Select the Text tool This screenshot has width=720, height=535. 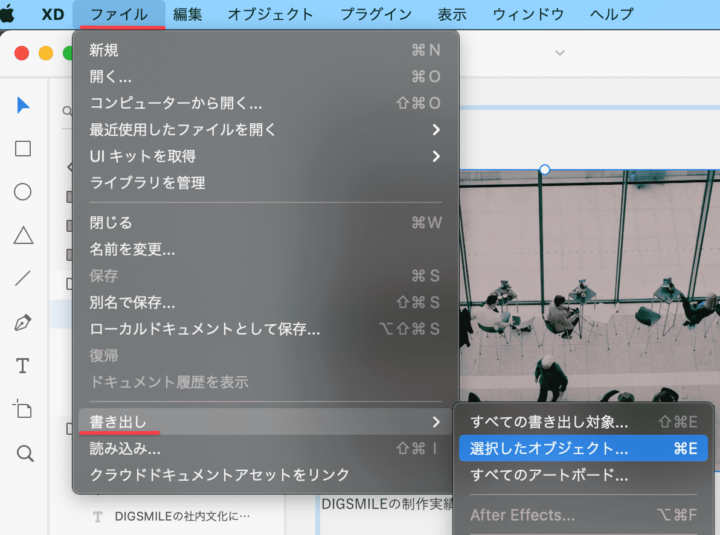[22, 366]
